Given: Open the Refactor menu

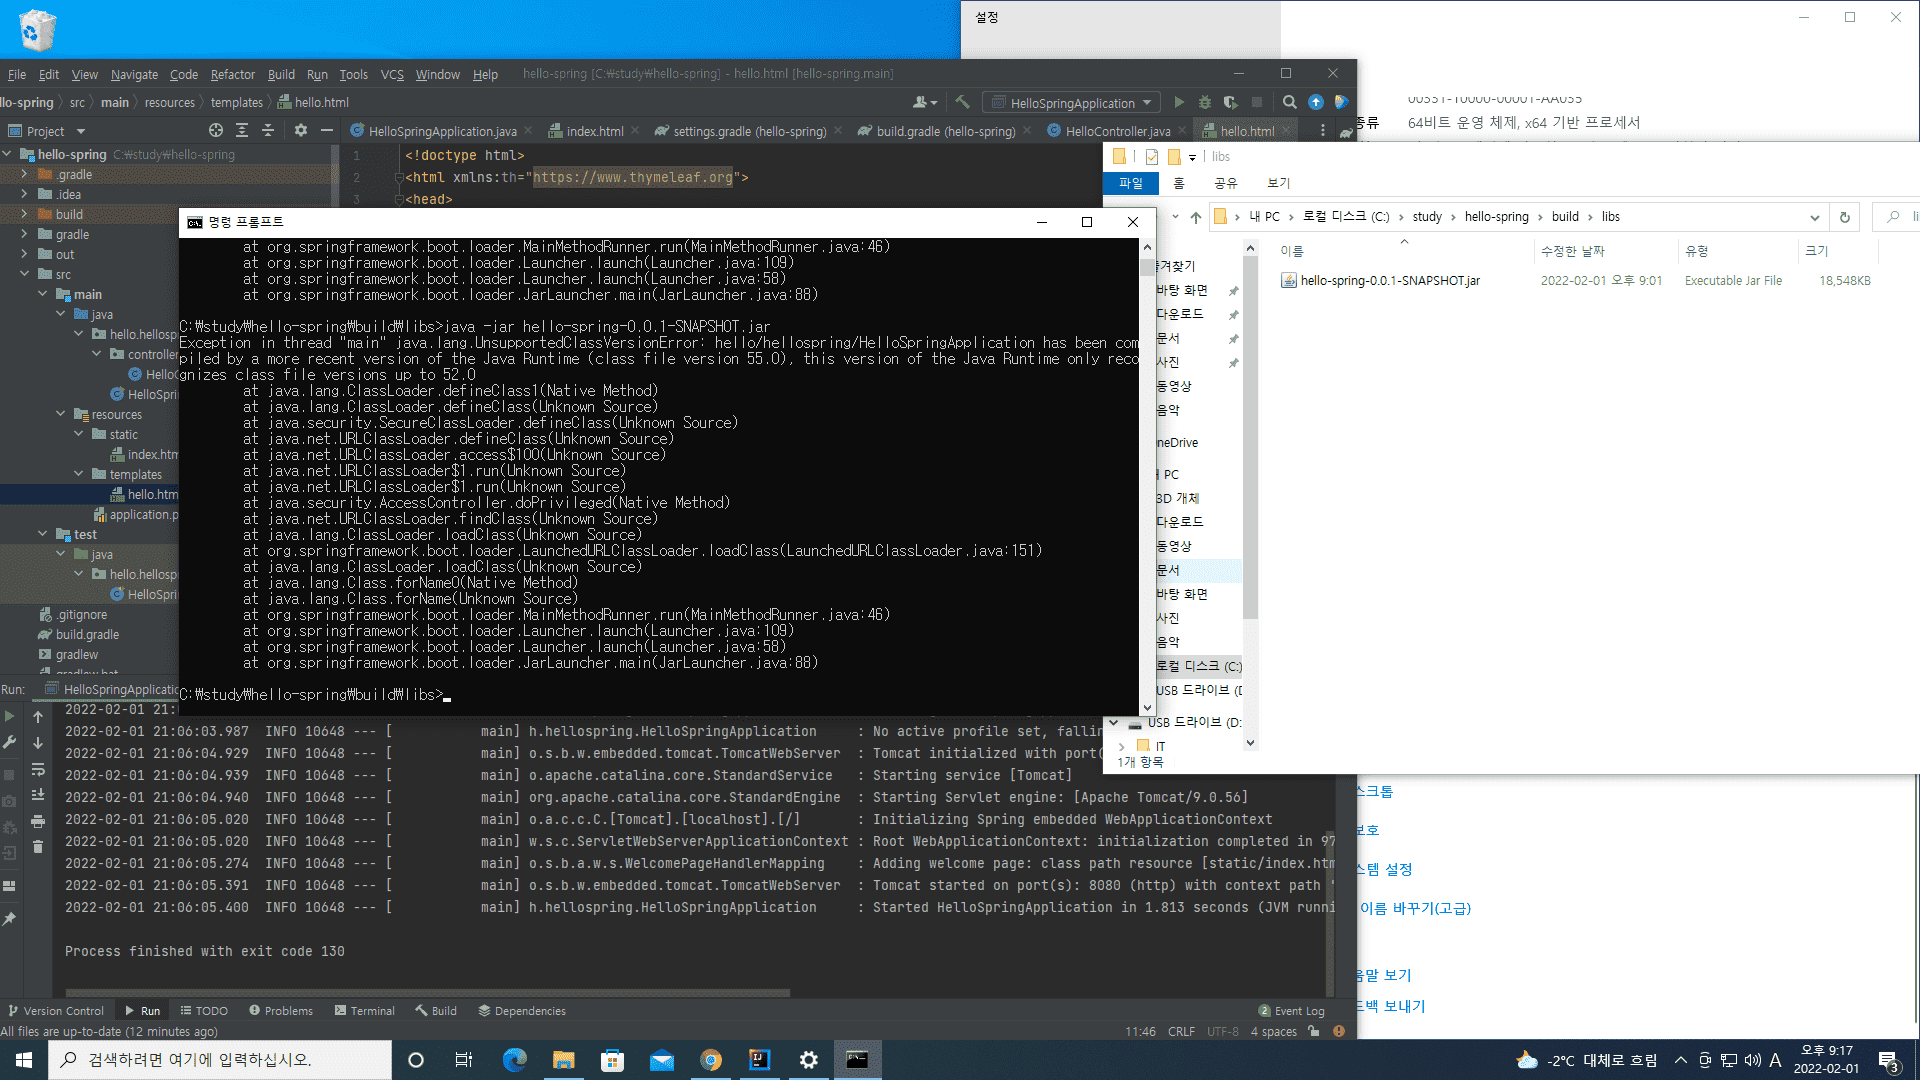Looking at the screenshot, I should pyautogui.click(x=232, y=74).
